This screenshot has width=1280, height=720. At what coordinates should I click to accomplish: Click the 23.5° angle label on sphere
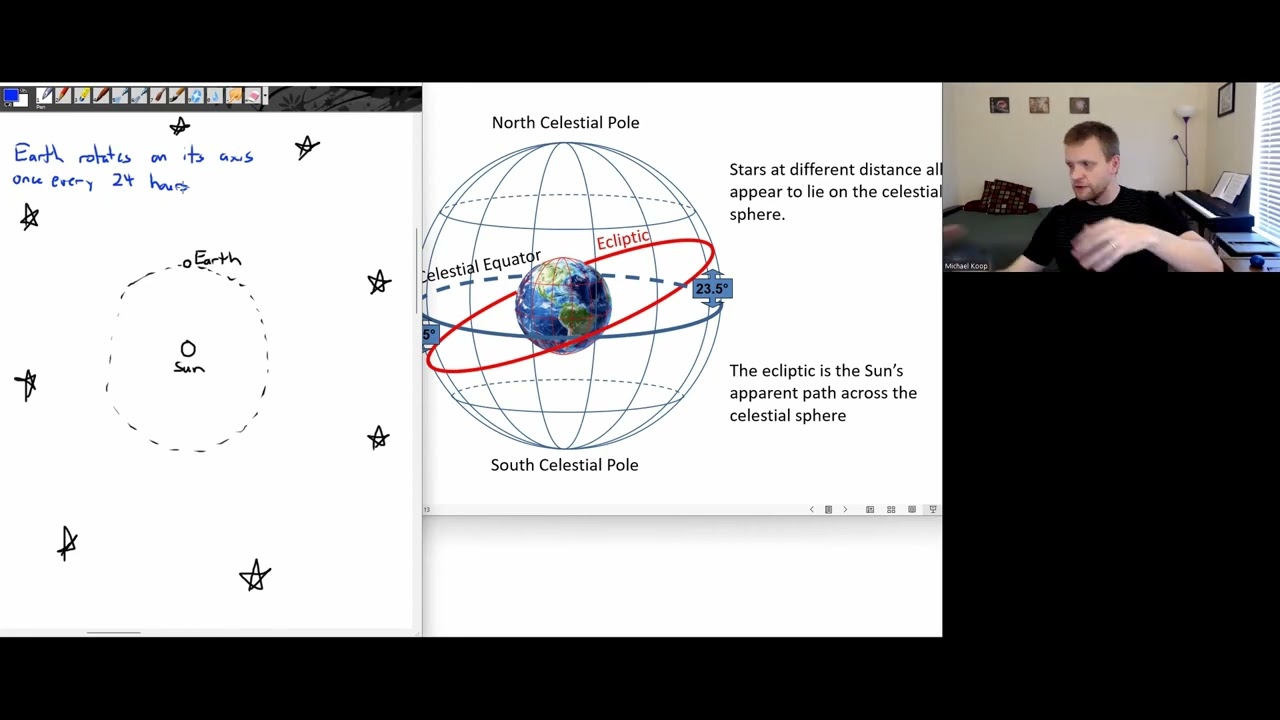pyautogui.click(x=712, y=289)
